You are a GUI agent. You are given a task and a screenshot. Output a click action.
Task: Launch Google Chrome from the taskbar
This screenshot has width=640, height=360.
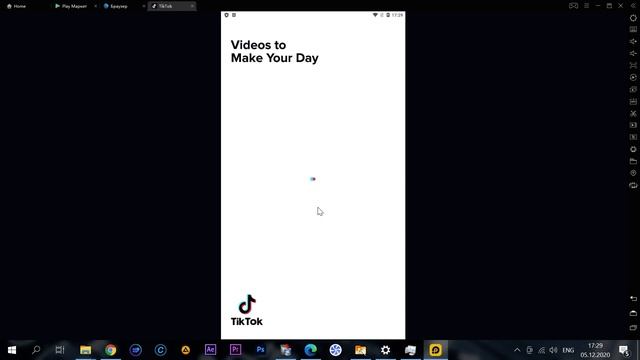click(110, 350)
